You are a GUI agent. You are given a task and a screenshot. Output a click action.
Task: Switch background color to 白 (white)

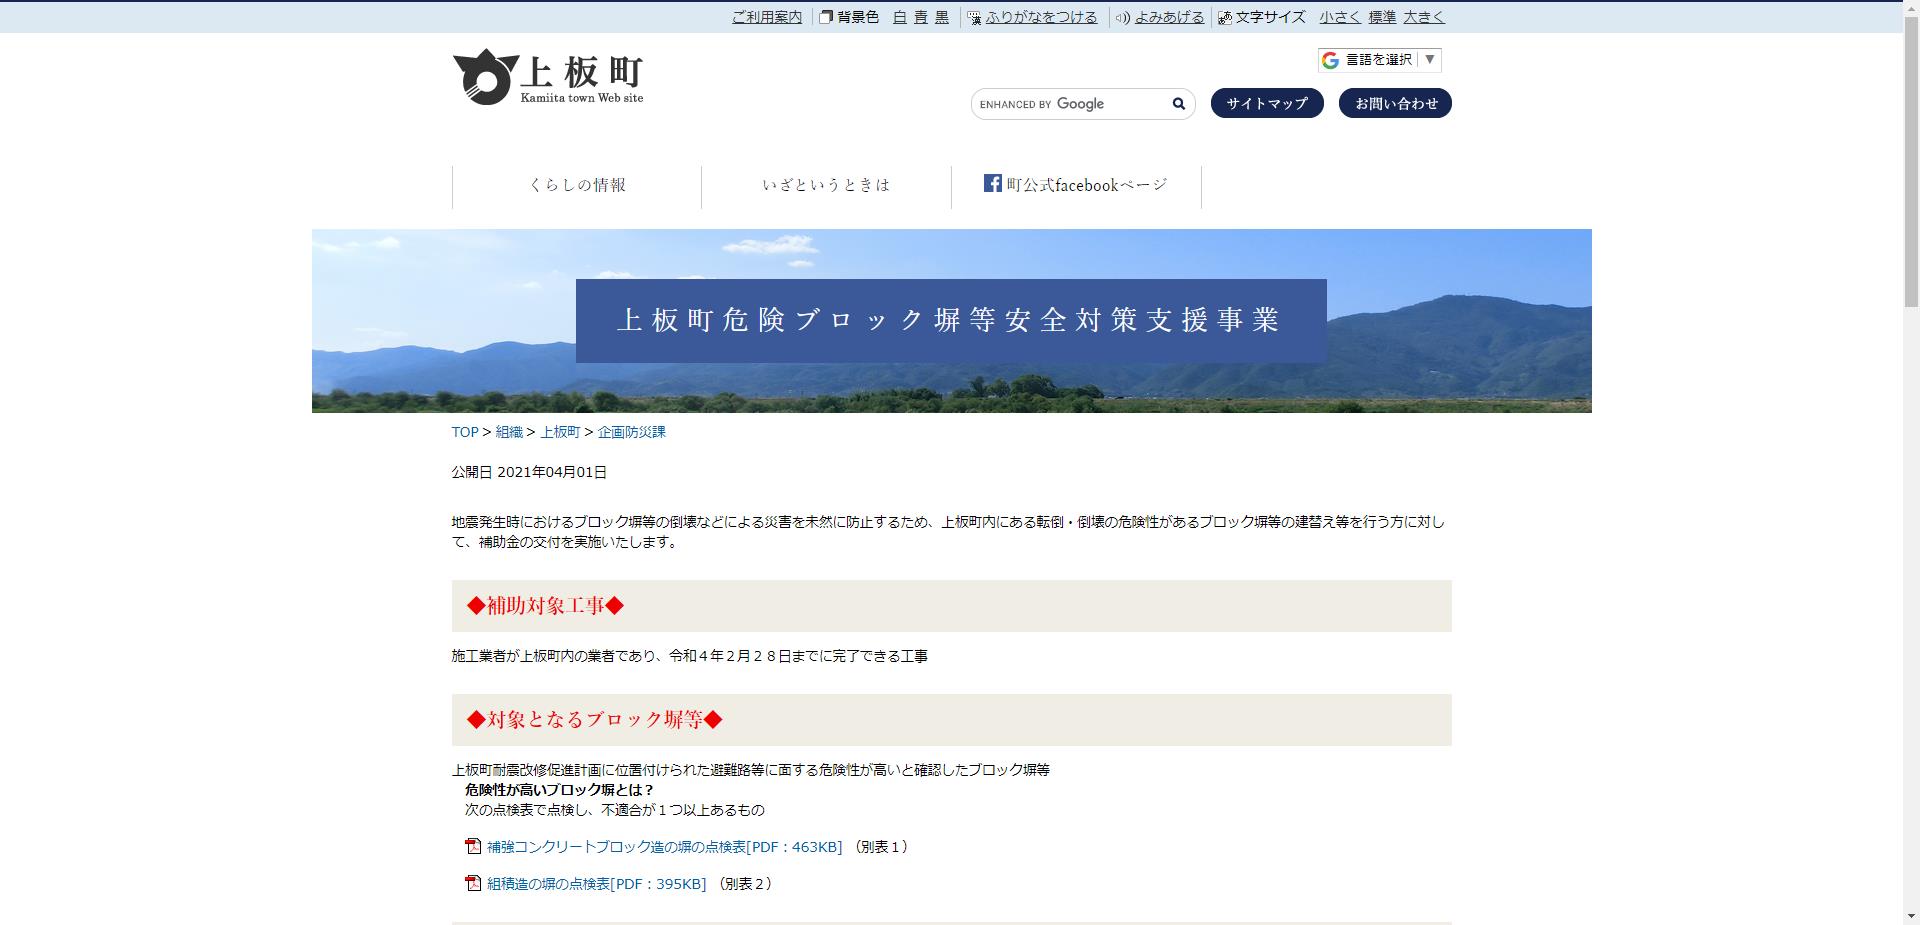(898, 17)
